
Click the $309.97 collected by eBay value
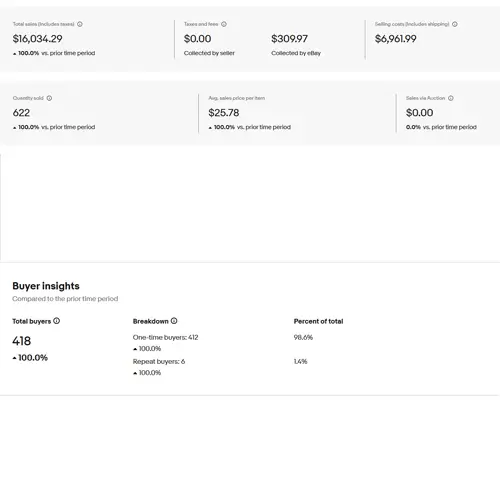(x=289, y=39)
